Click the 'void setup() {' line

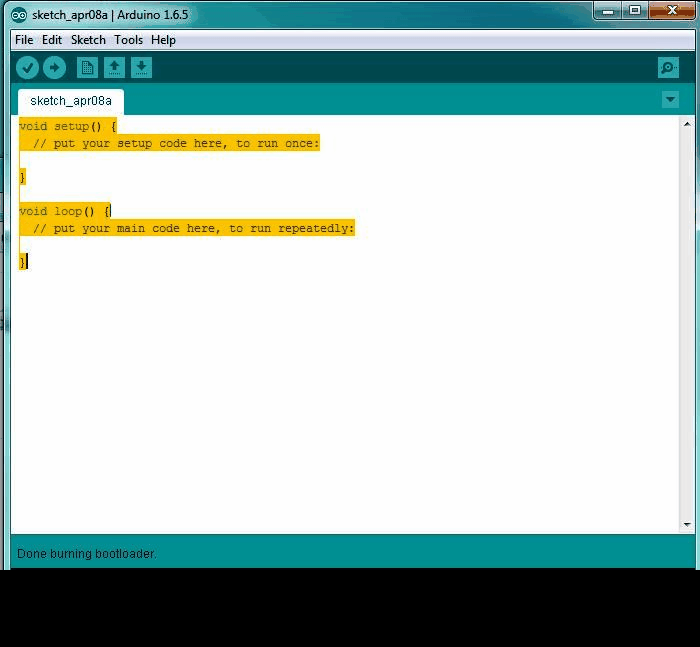click(68, 126)
